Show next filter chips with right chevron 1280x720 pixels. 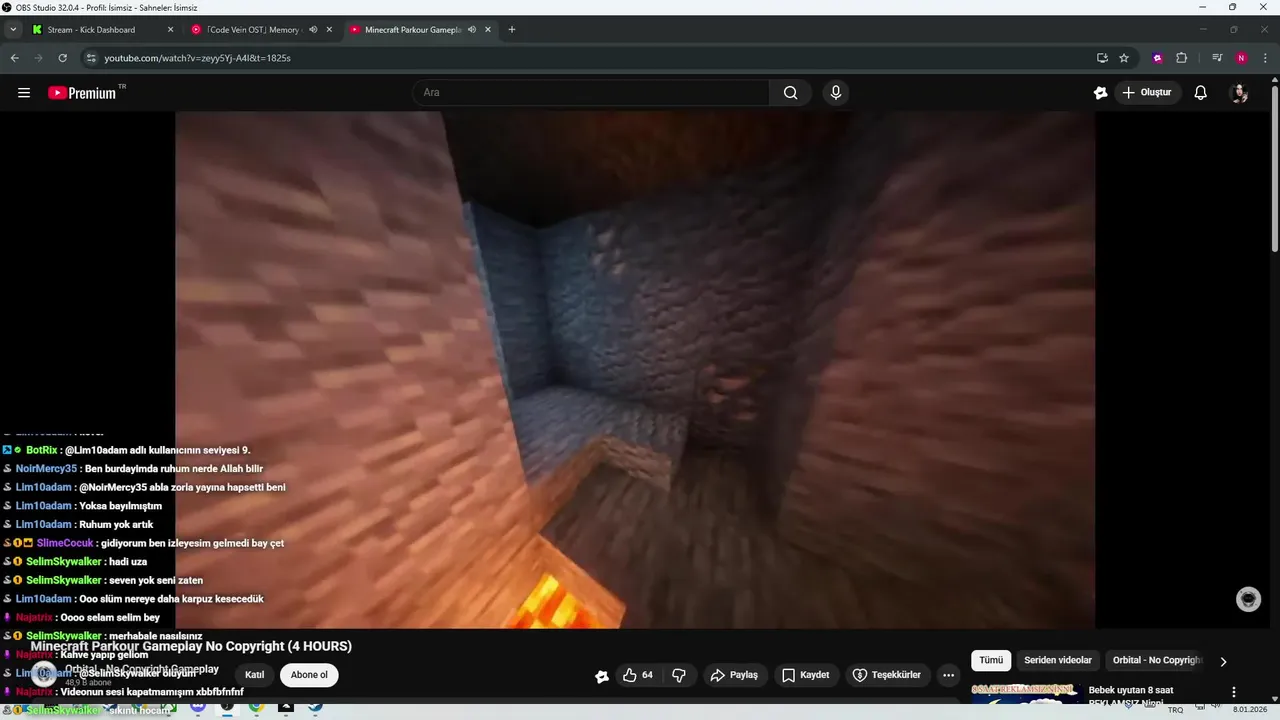[1223, 661]
